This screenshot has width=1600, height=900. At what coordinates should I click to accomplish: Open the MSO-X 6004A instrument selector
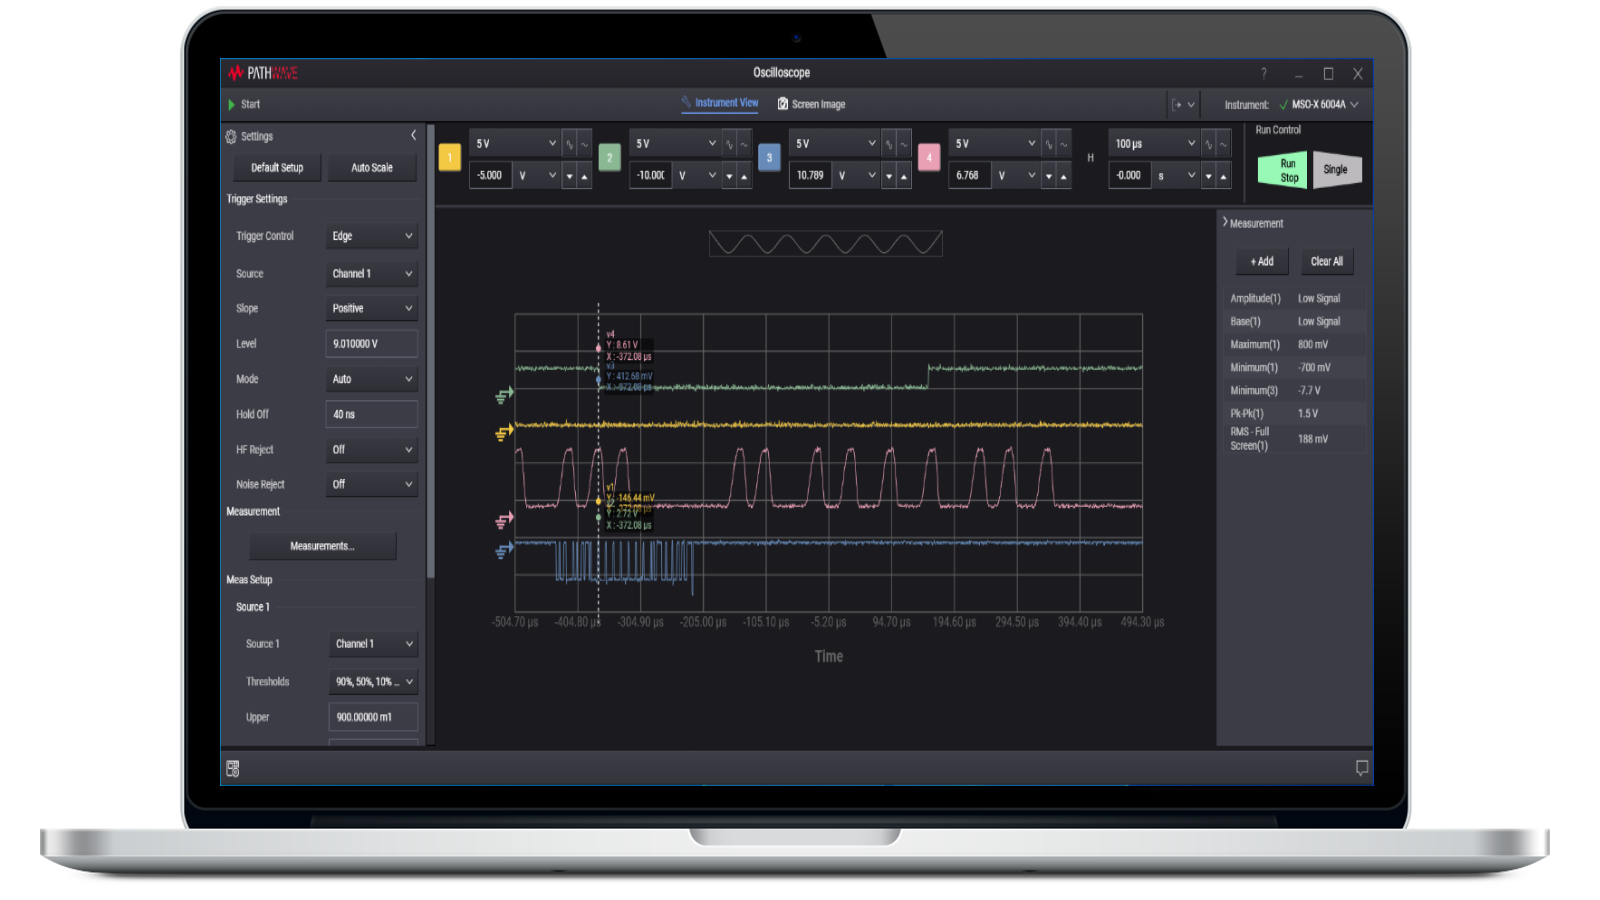tap(1318, 103)
